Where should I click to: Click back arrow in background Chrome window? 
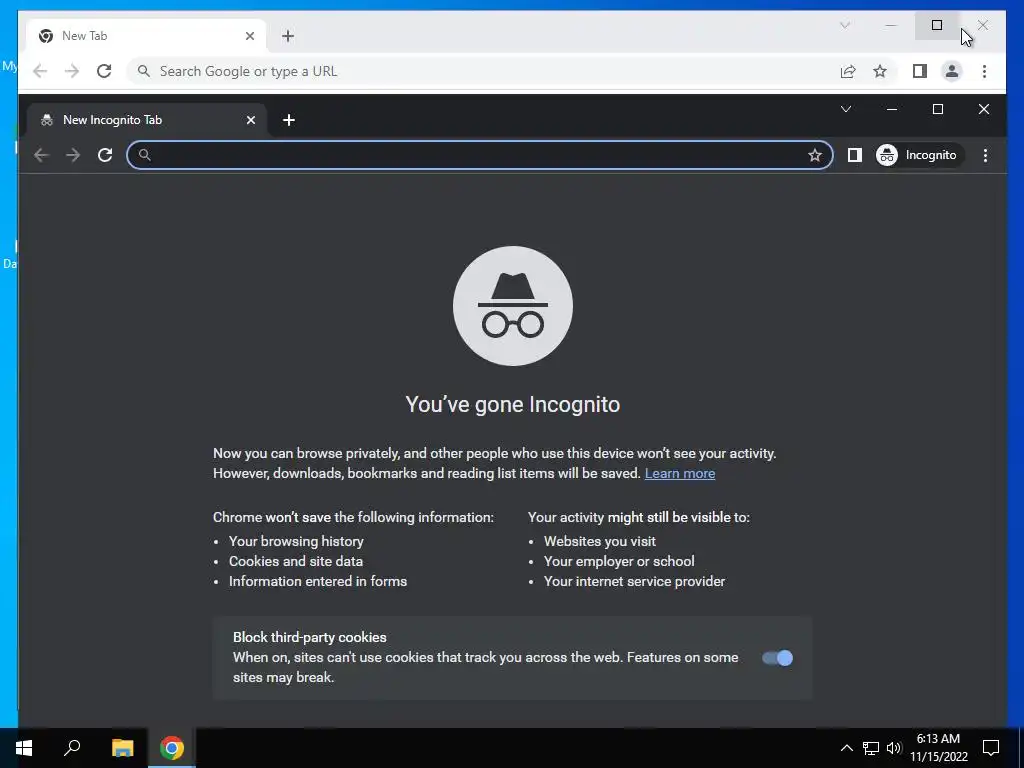pyautogui.click(x=40, y=71)
